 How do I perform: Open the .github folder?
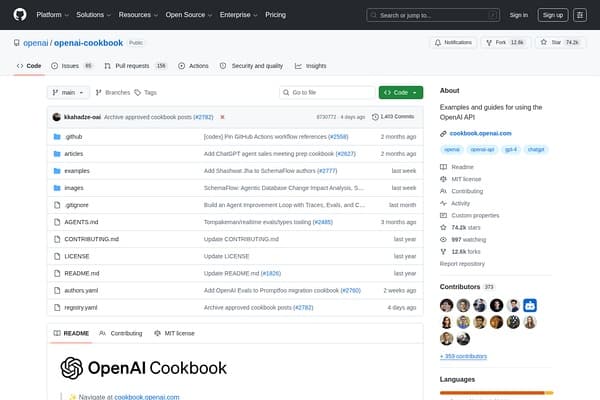(73, 137)
